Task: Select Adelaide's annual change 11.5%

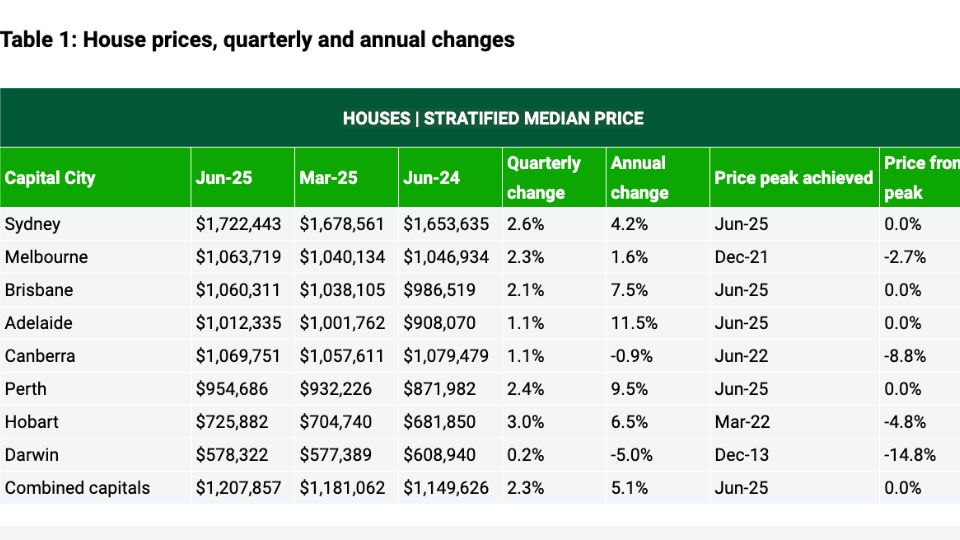Action: point(634,323)
